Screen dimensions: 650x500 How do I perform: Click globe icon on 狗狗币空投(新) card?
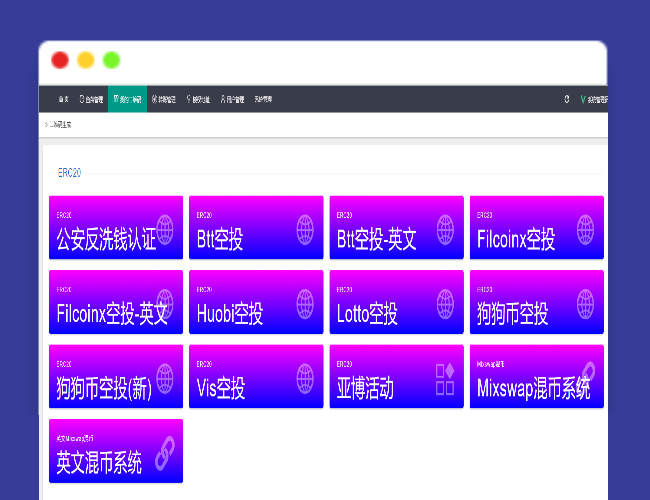coord(165,378)
